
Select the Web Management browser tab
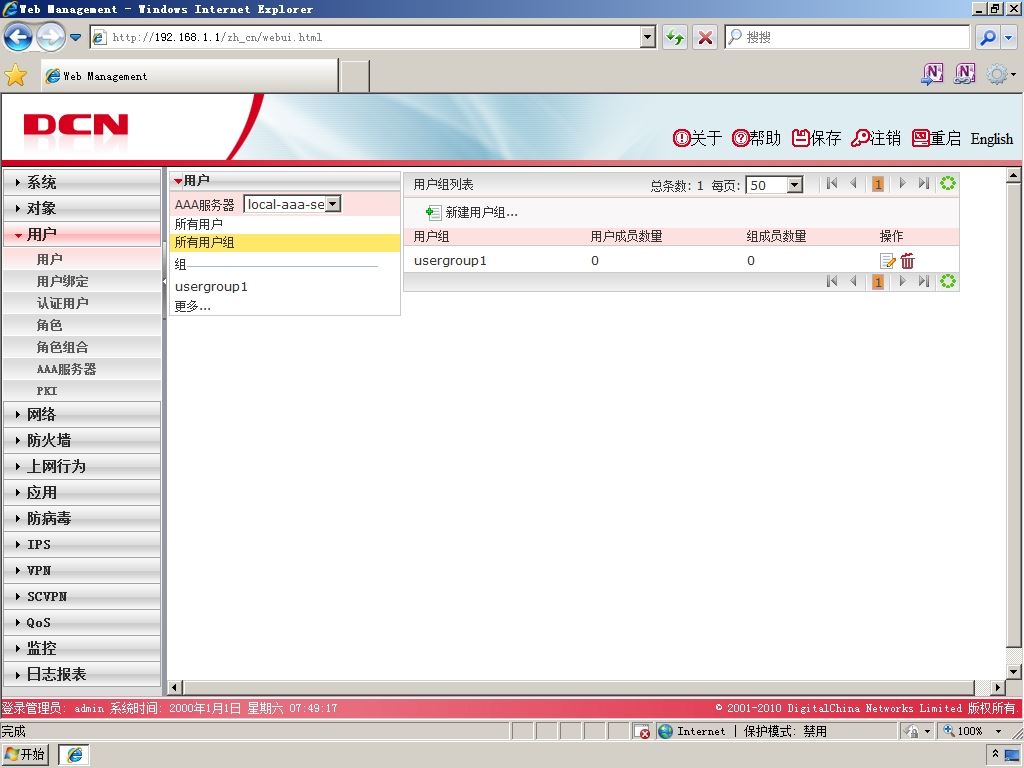pyautogui.click(x=189, y=76)
